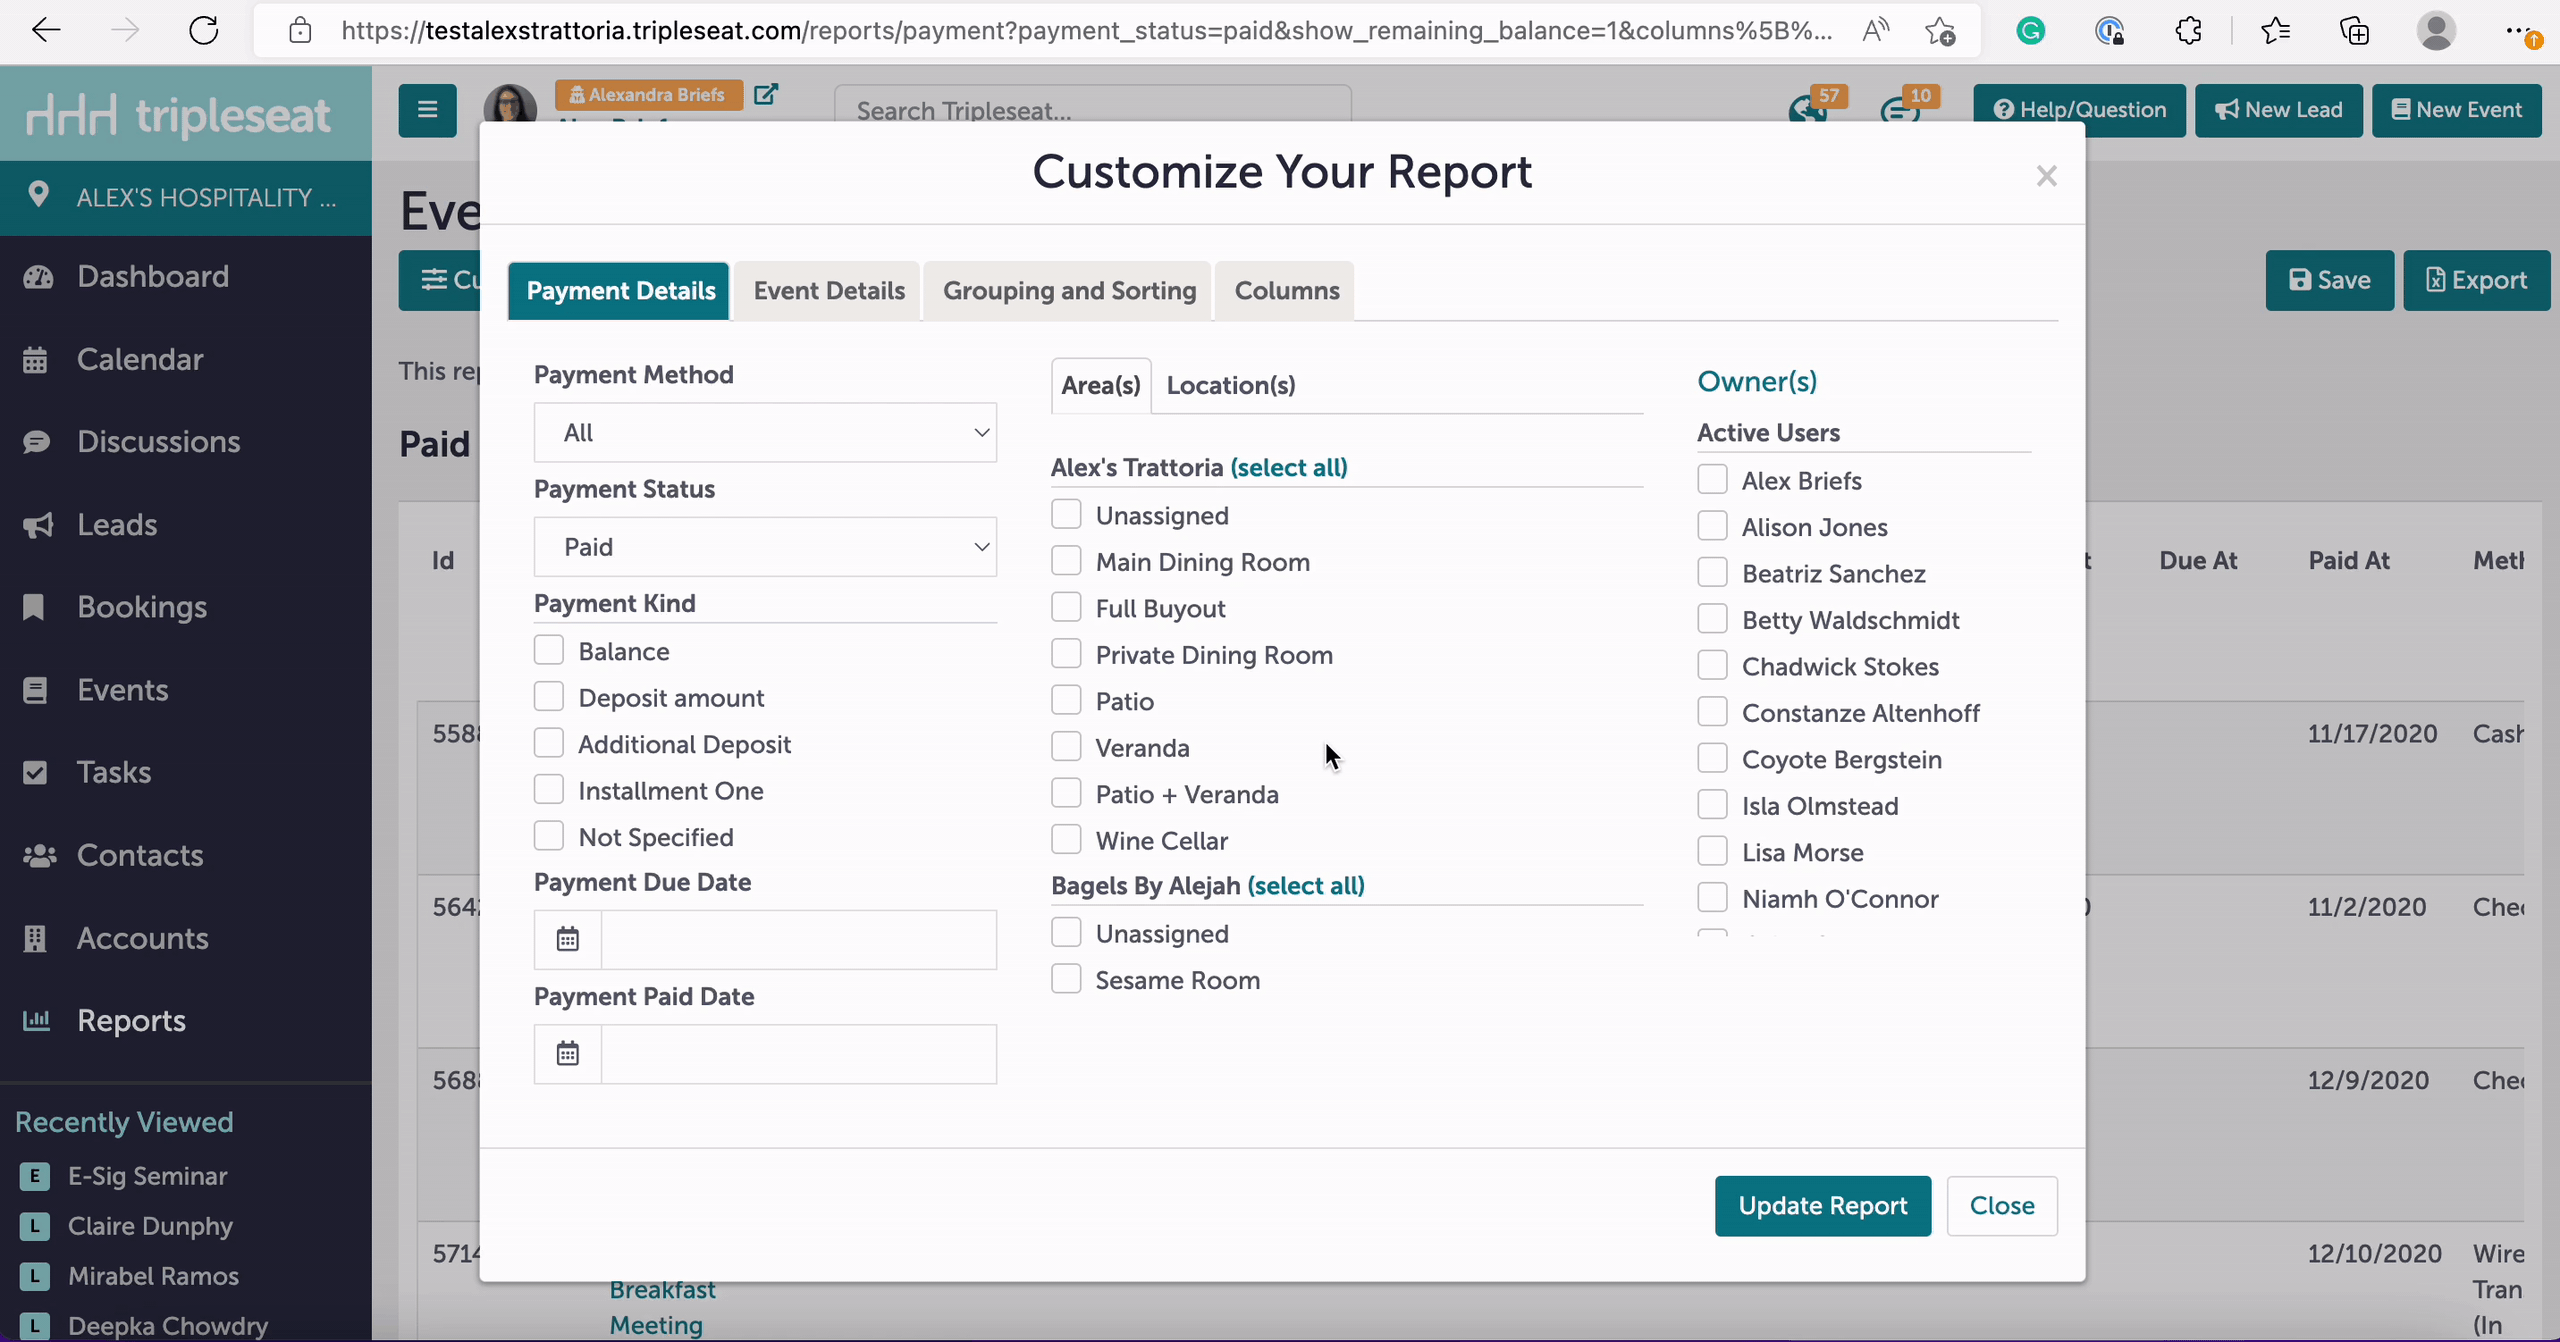Open recently viewed E-Sig Seminar

point(147,1176)
